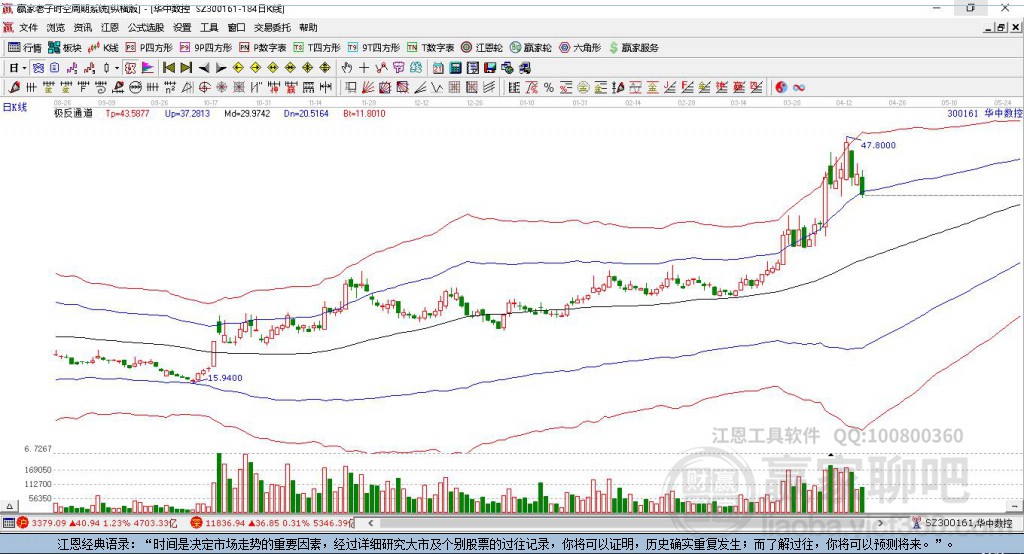The width and height of the screenshot is (1024, 554).
Task: Open the 浏览 menu
Action: pyautogui.click(x=56, y=27)
